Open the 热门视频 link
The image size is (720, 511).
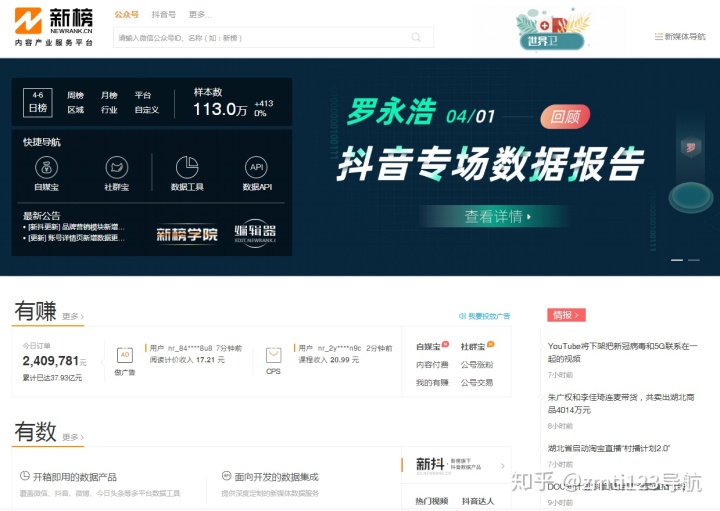point(432,501)
